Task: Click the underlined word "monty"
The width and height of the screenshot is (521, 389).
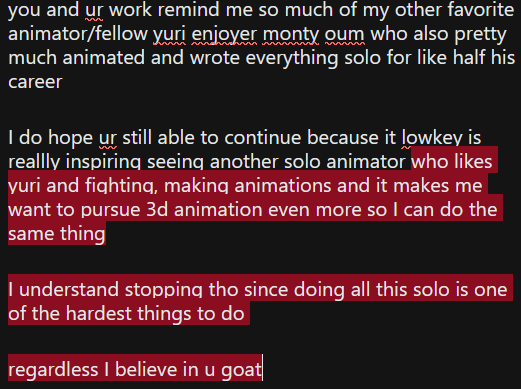Action: click(291, 34)
